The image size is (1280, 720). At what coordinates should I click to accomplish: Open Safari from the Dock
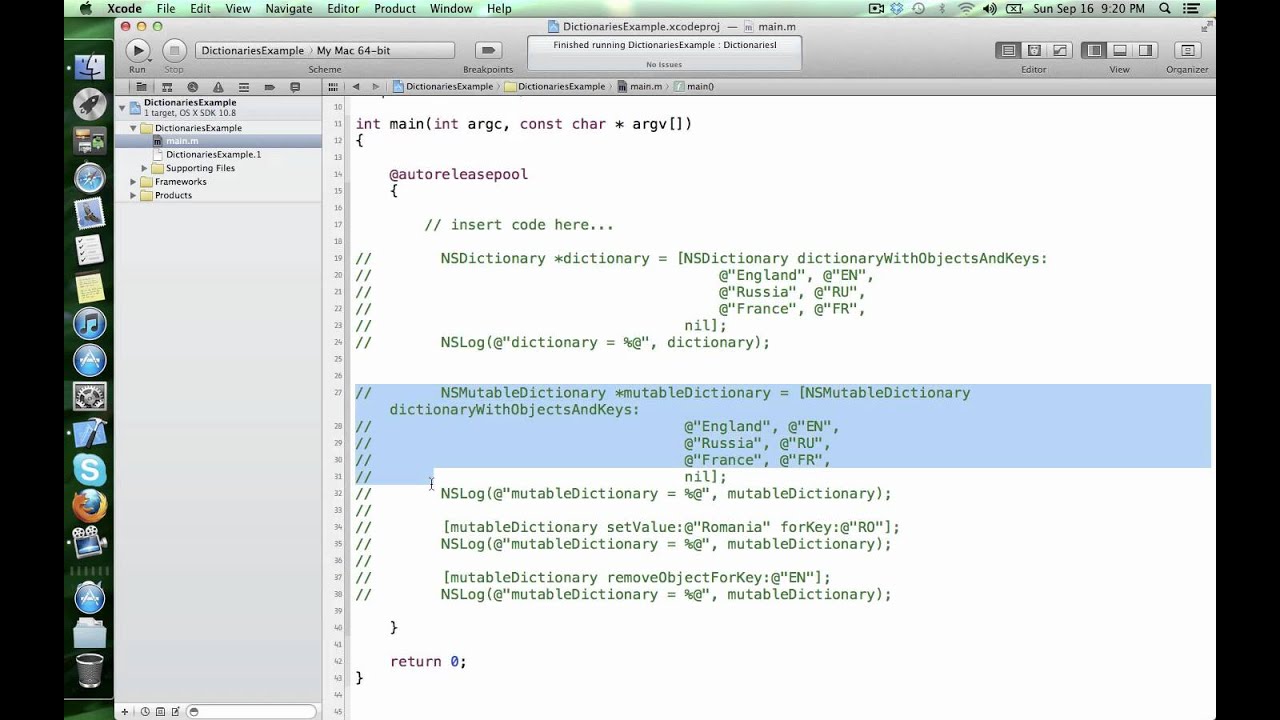pyautogui.click(x=90, y=178)
